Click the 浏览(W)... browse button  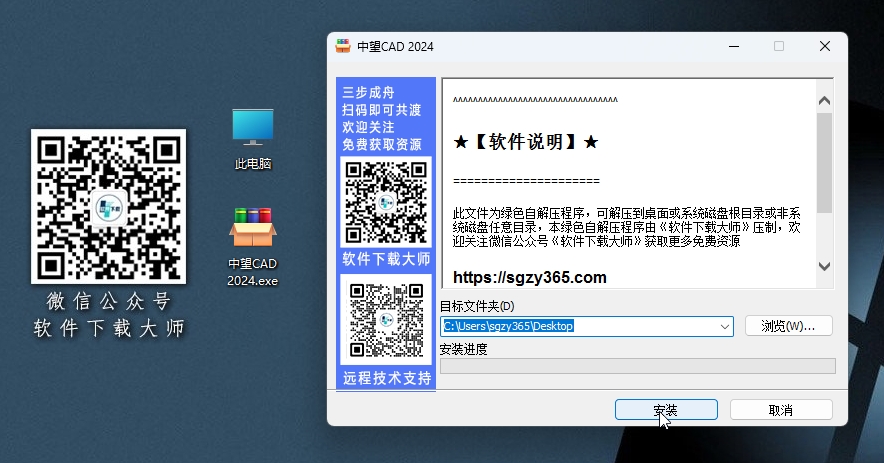pyautogui.click(x=788, y=326)
